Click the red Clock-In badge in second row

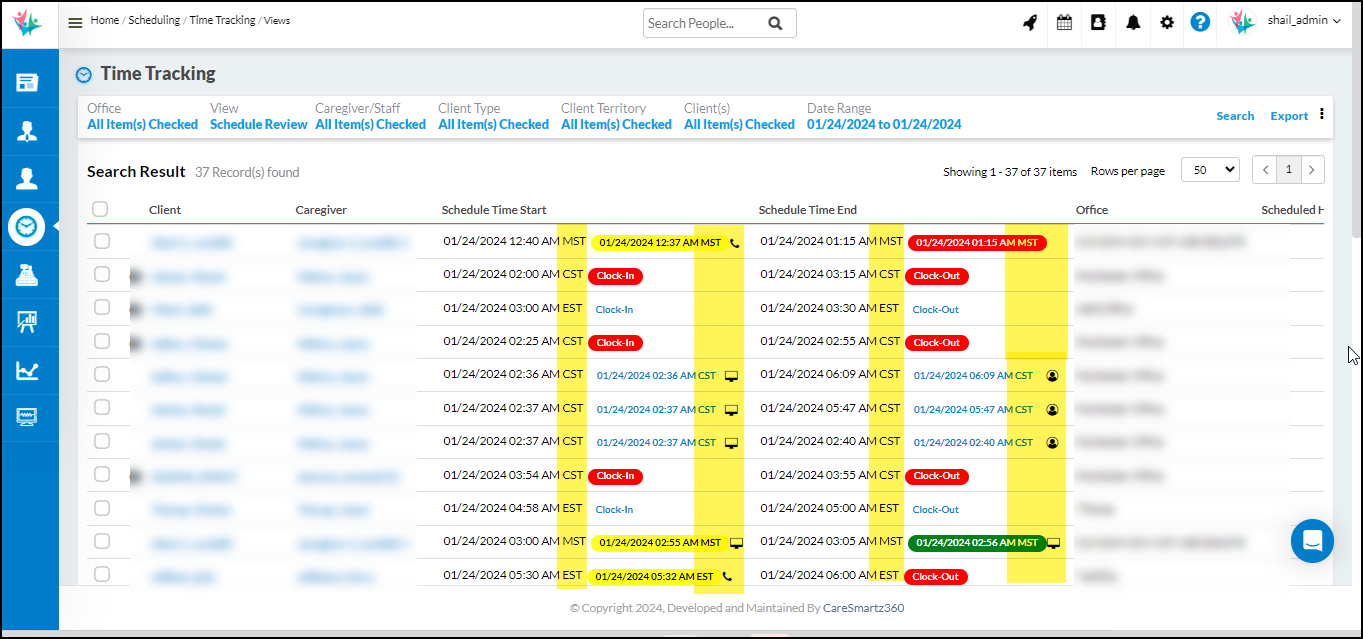tap(615, 276)
